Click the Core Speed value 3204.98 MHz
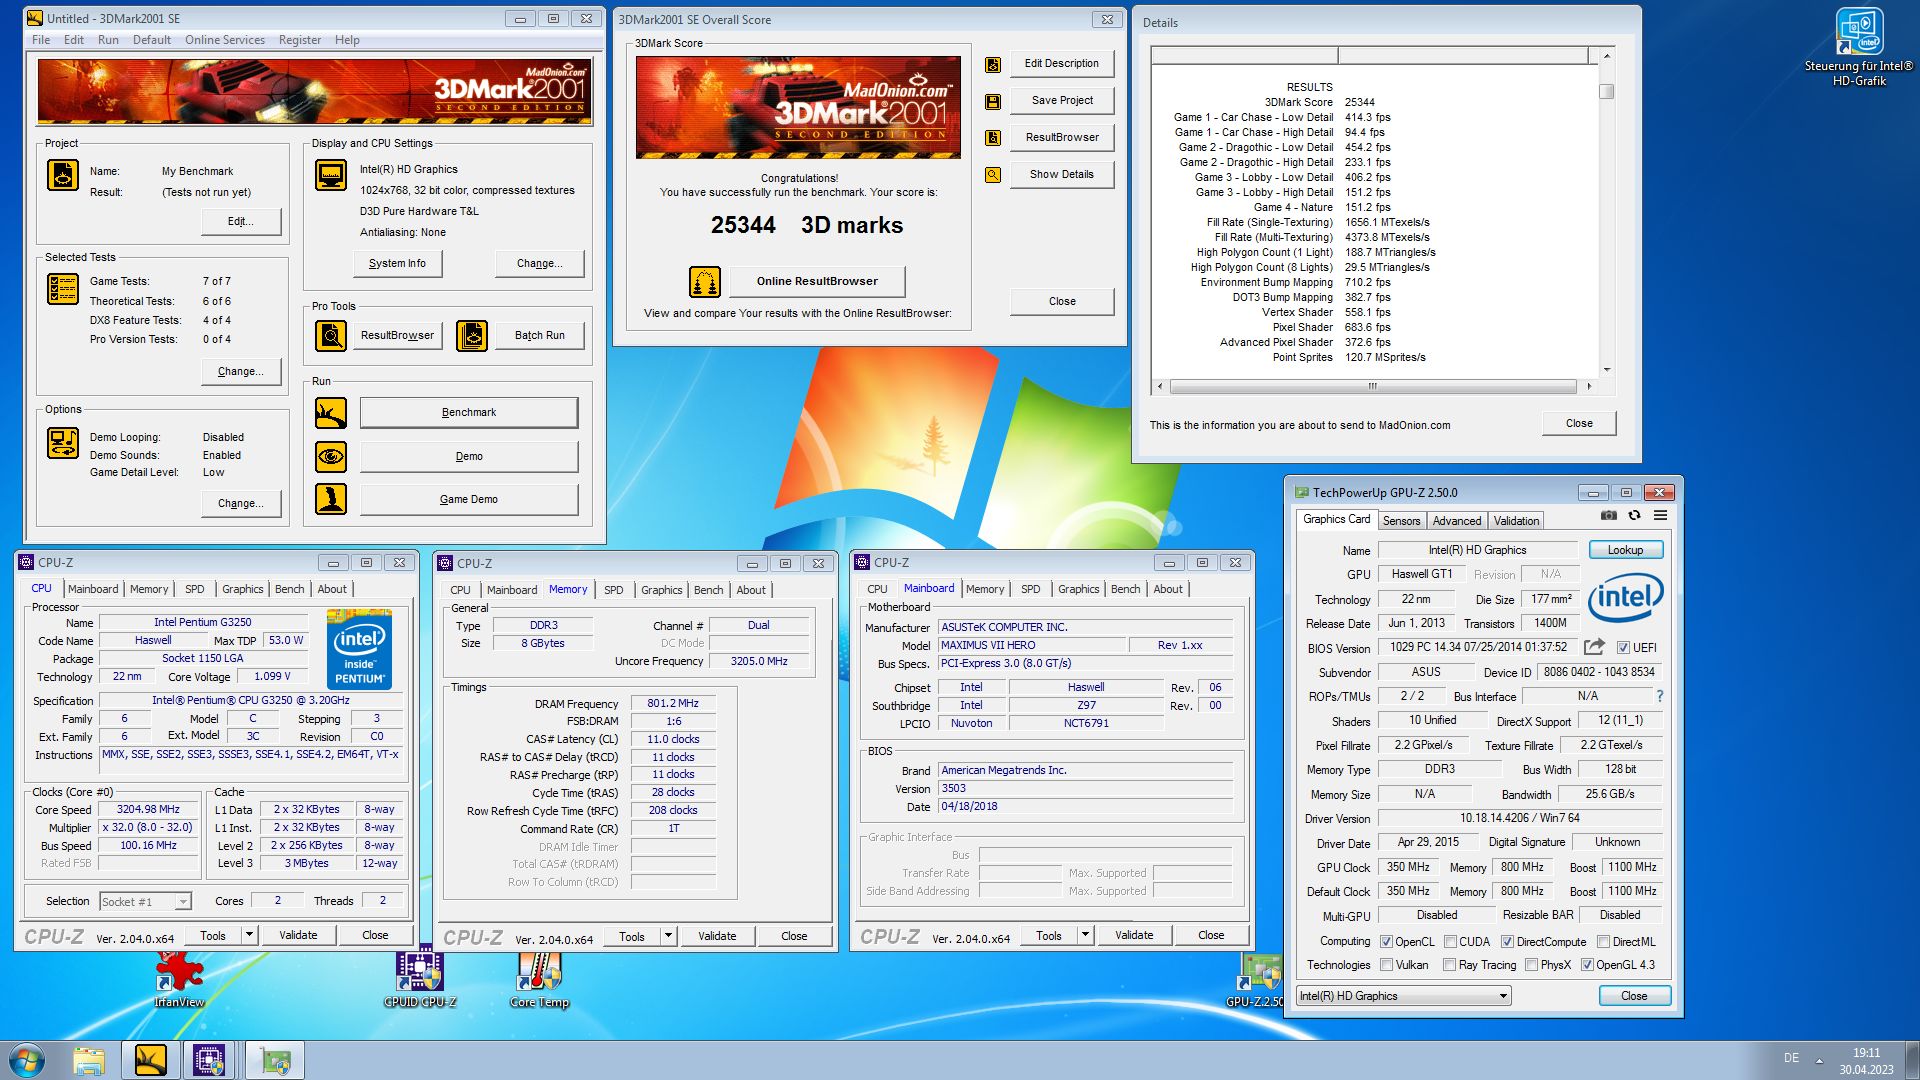Screen dimensions: 1920x1080 (148, 809)
